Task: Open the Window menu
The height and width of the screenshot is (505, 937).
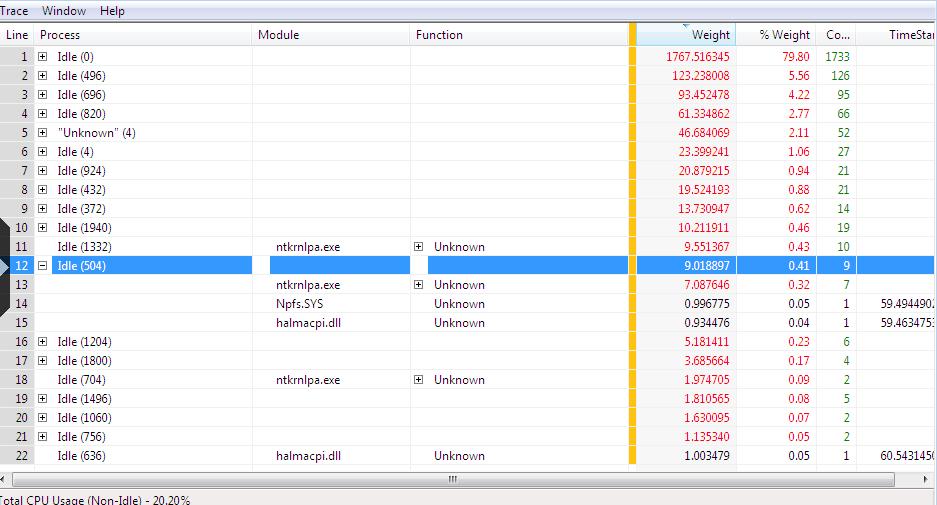Action: coord(61,11)
